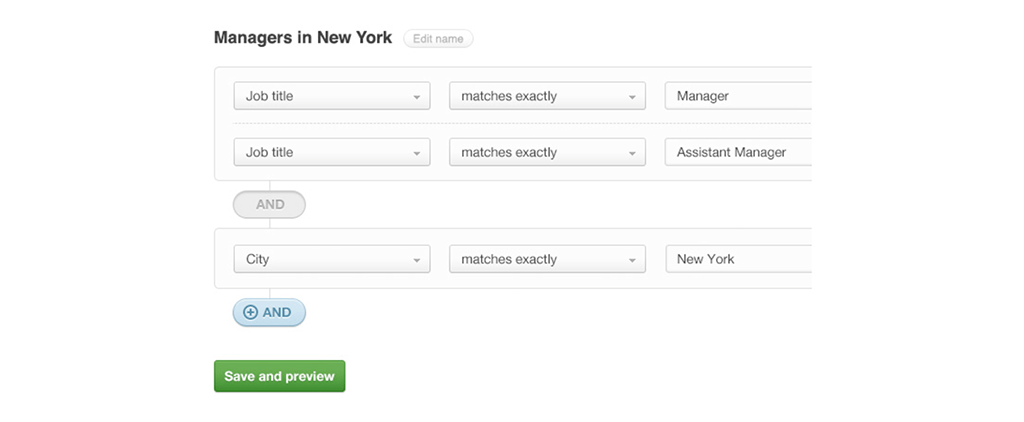The height and width of the screenshot is (422, 1024).
Task: Open the first Job title field dropdown
Action: (331, 96)
